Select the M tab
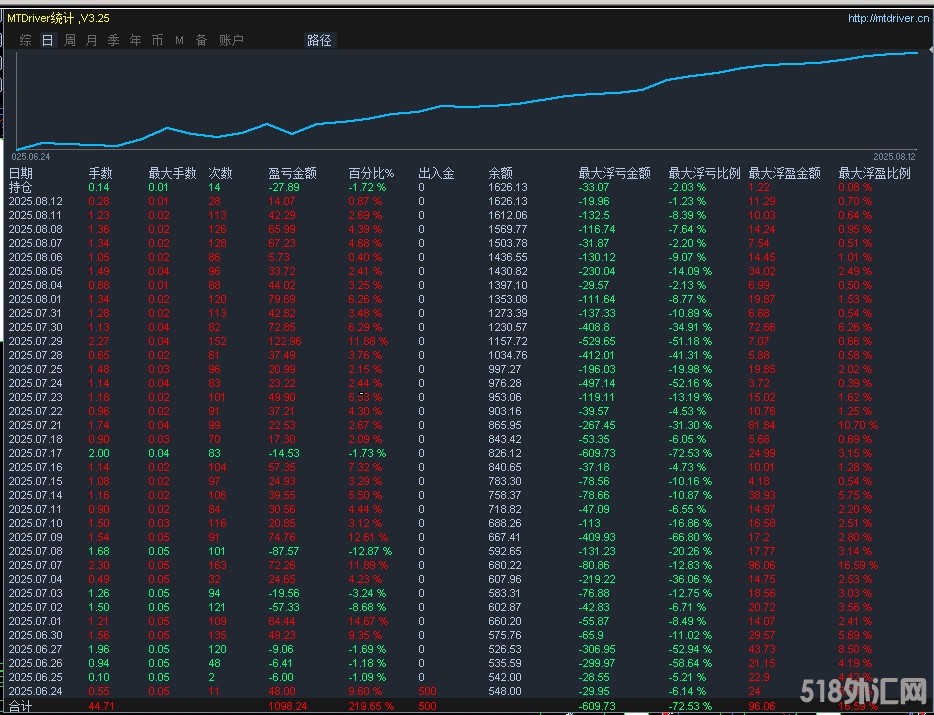934x715 pixels. [179, 40]
